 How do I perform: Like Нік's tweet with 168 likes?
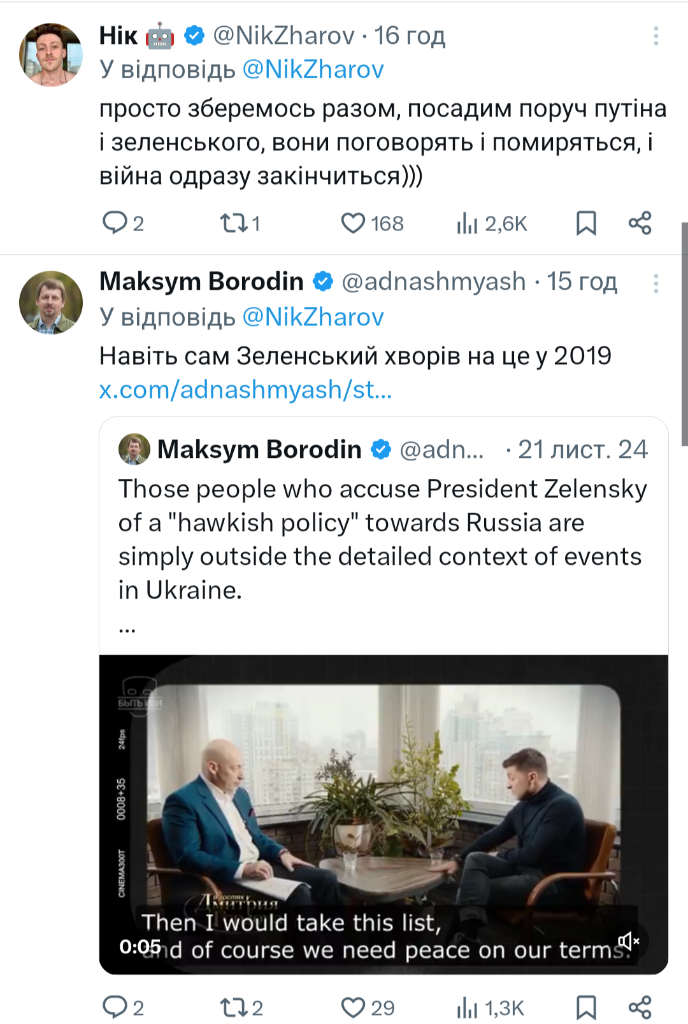tap(353, 223)
